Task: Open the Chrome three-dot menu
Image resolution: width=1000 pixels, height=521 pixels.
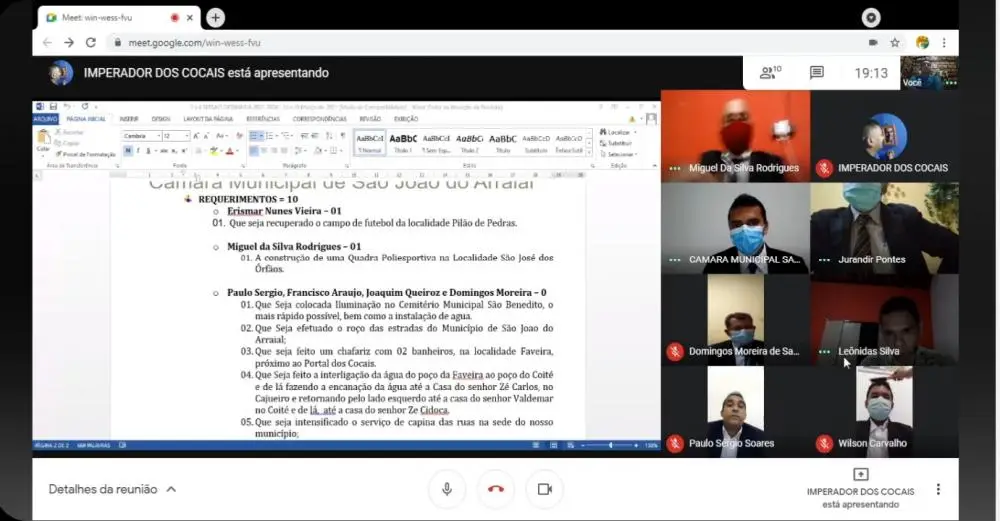Action: click(x=944, y=43)
